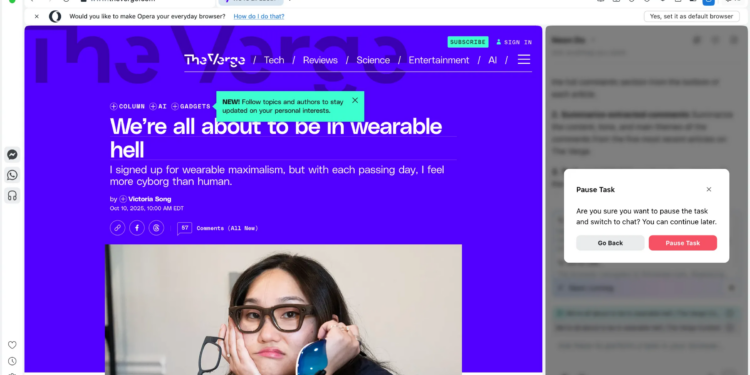Follow the AI topic tag
Viewport: 750px width, 375px height.
click(158, 106)
